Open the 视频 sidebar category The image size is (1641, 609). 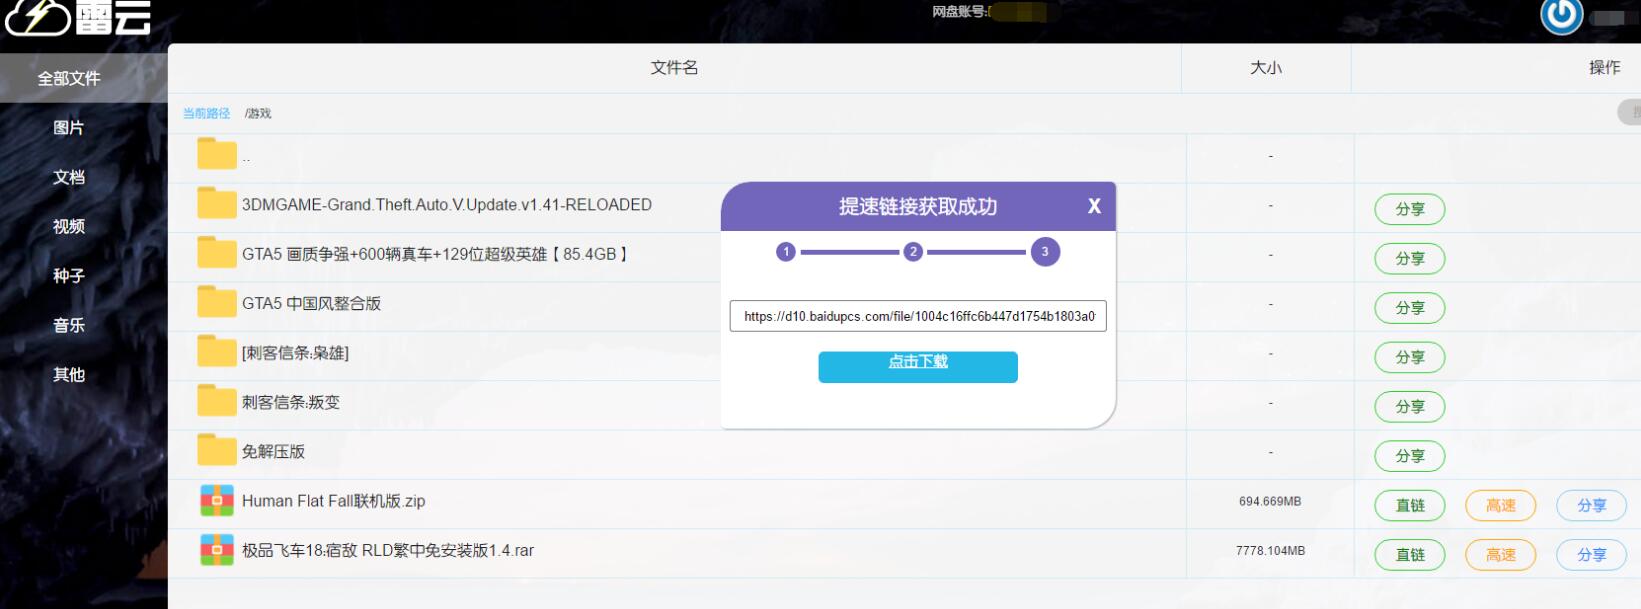point(69,227)
